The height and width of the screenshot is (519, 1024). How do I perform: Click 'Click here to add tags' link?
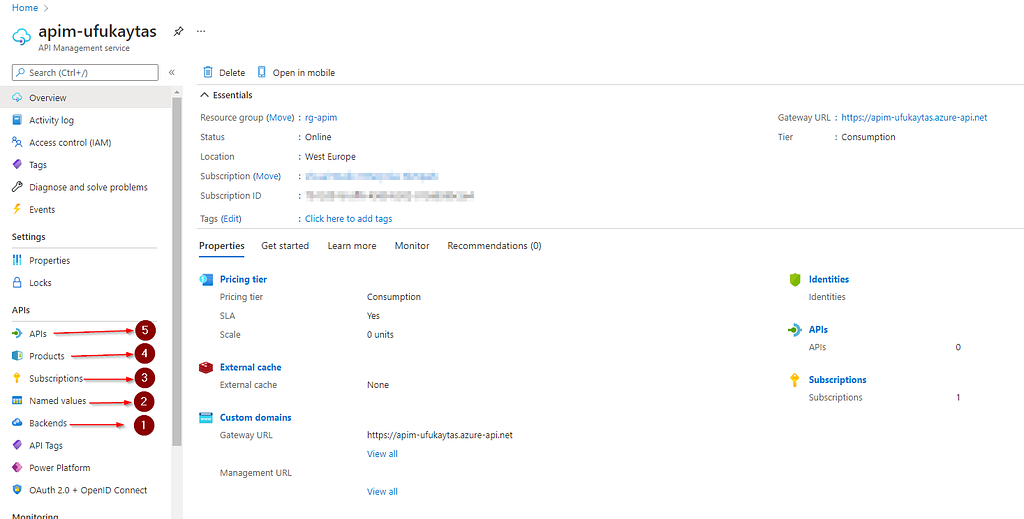pyautogui.click(x=349, y=219)
